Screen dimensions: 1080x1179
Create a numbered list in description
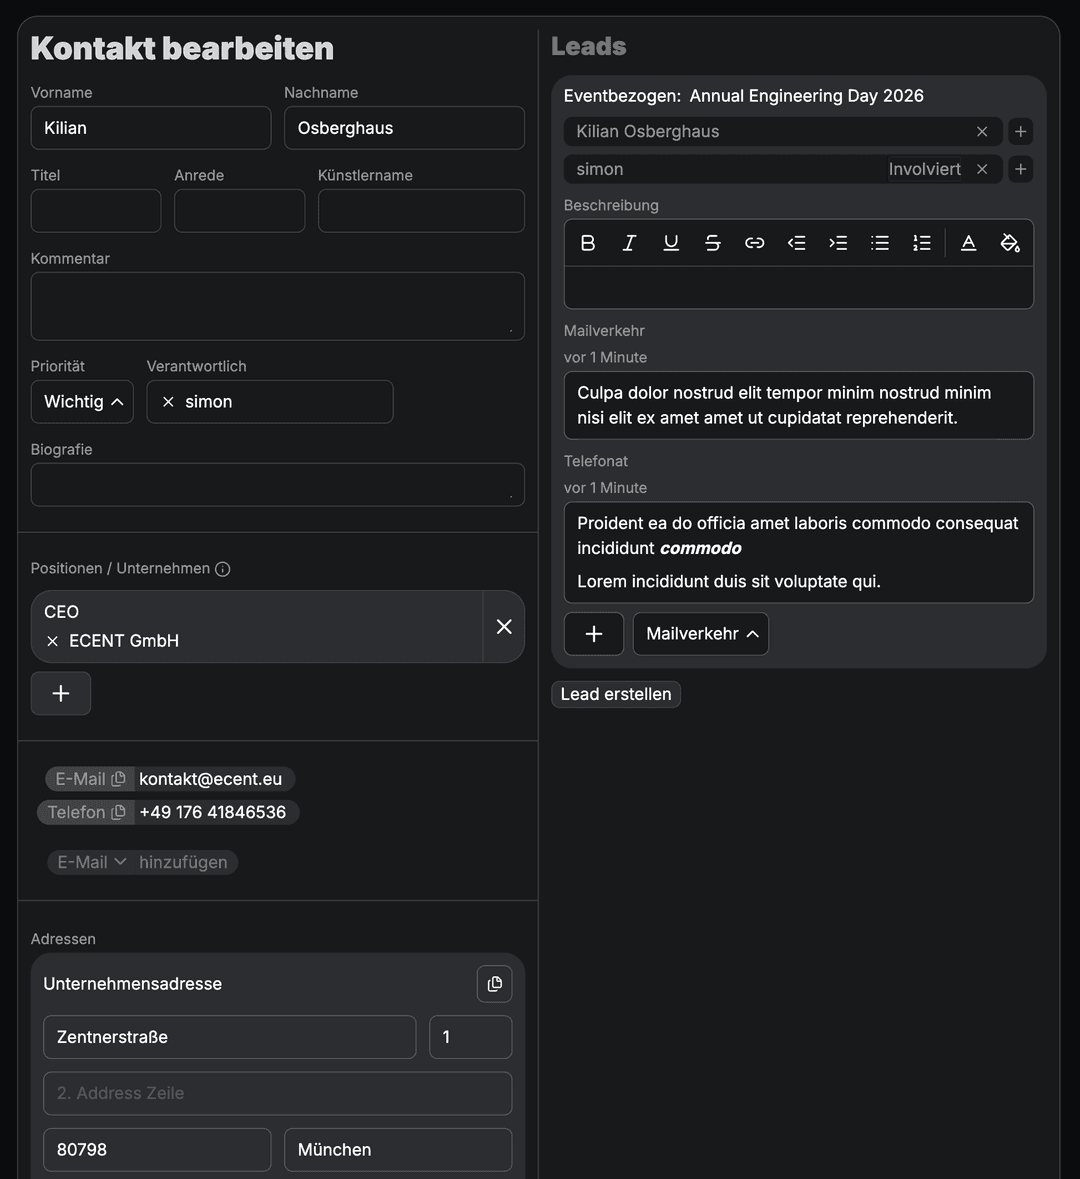[922, 243]
